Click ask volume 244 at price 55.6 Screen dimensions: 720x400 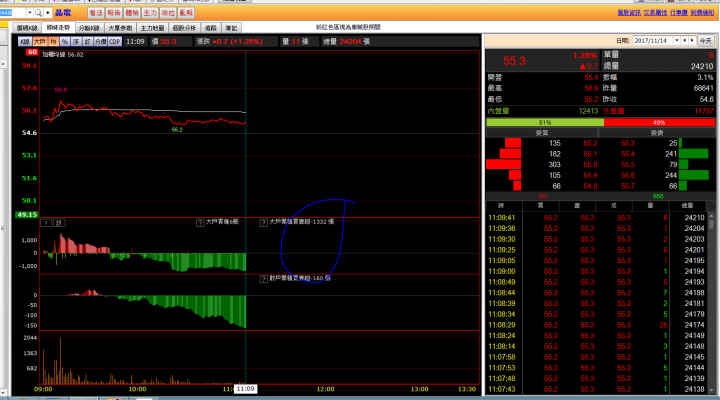[671, 175]
